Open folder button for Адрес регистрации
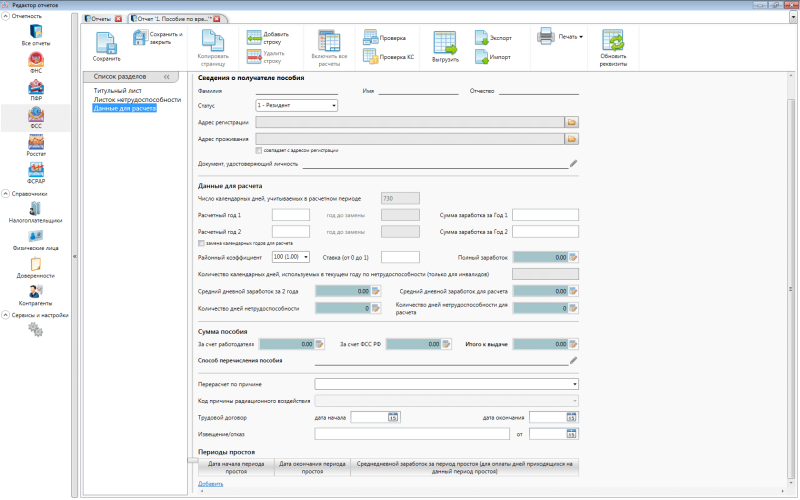 [x=572, y=122]
